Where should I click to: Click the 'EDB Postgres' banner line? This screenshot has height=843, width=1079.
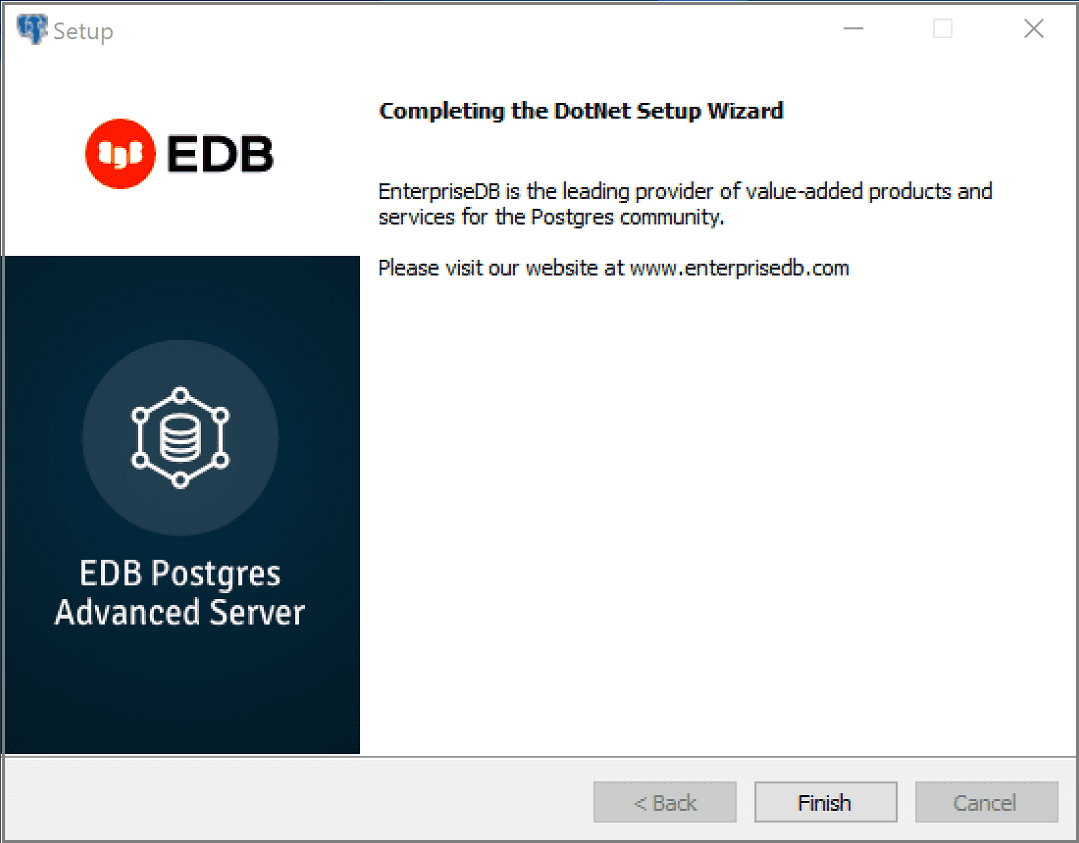pyautogui.click(x=180, y=574)
